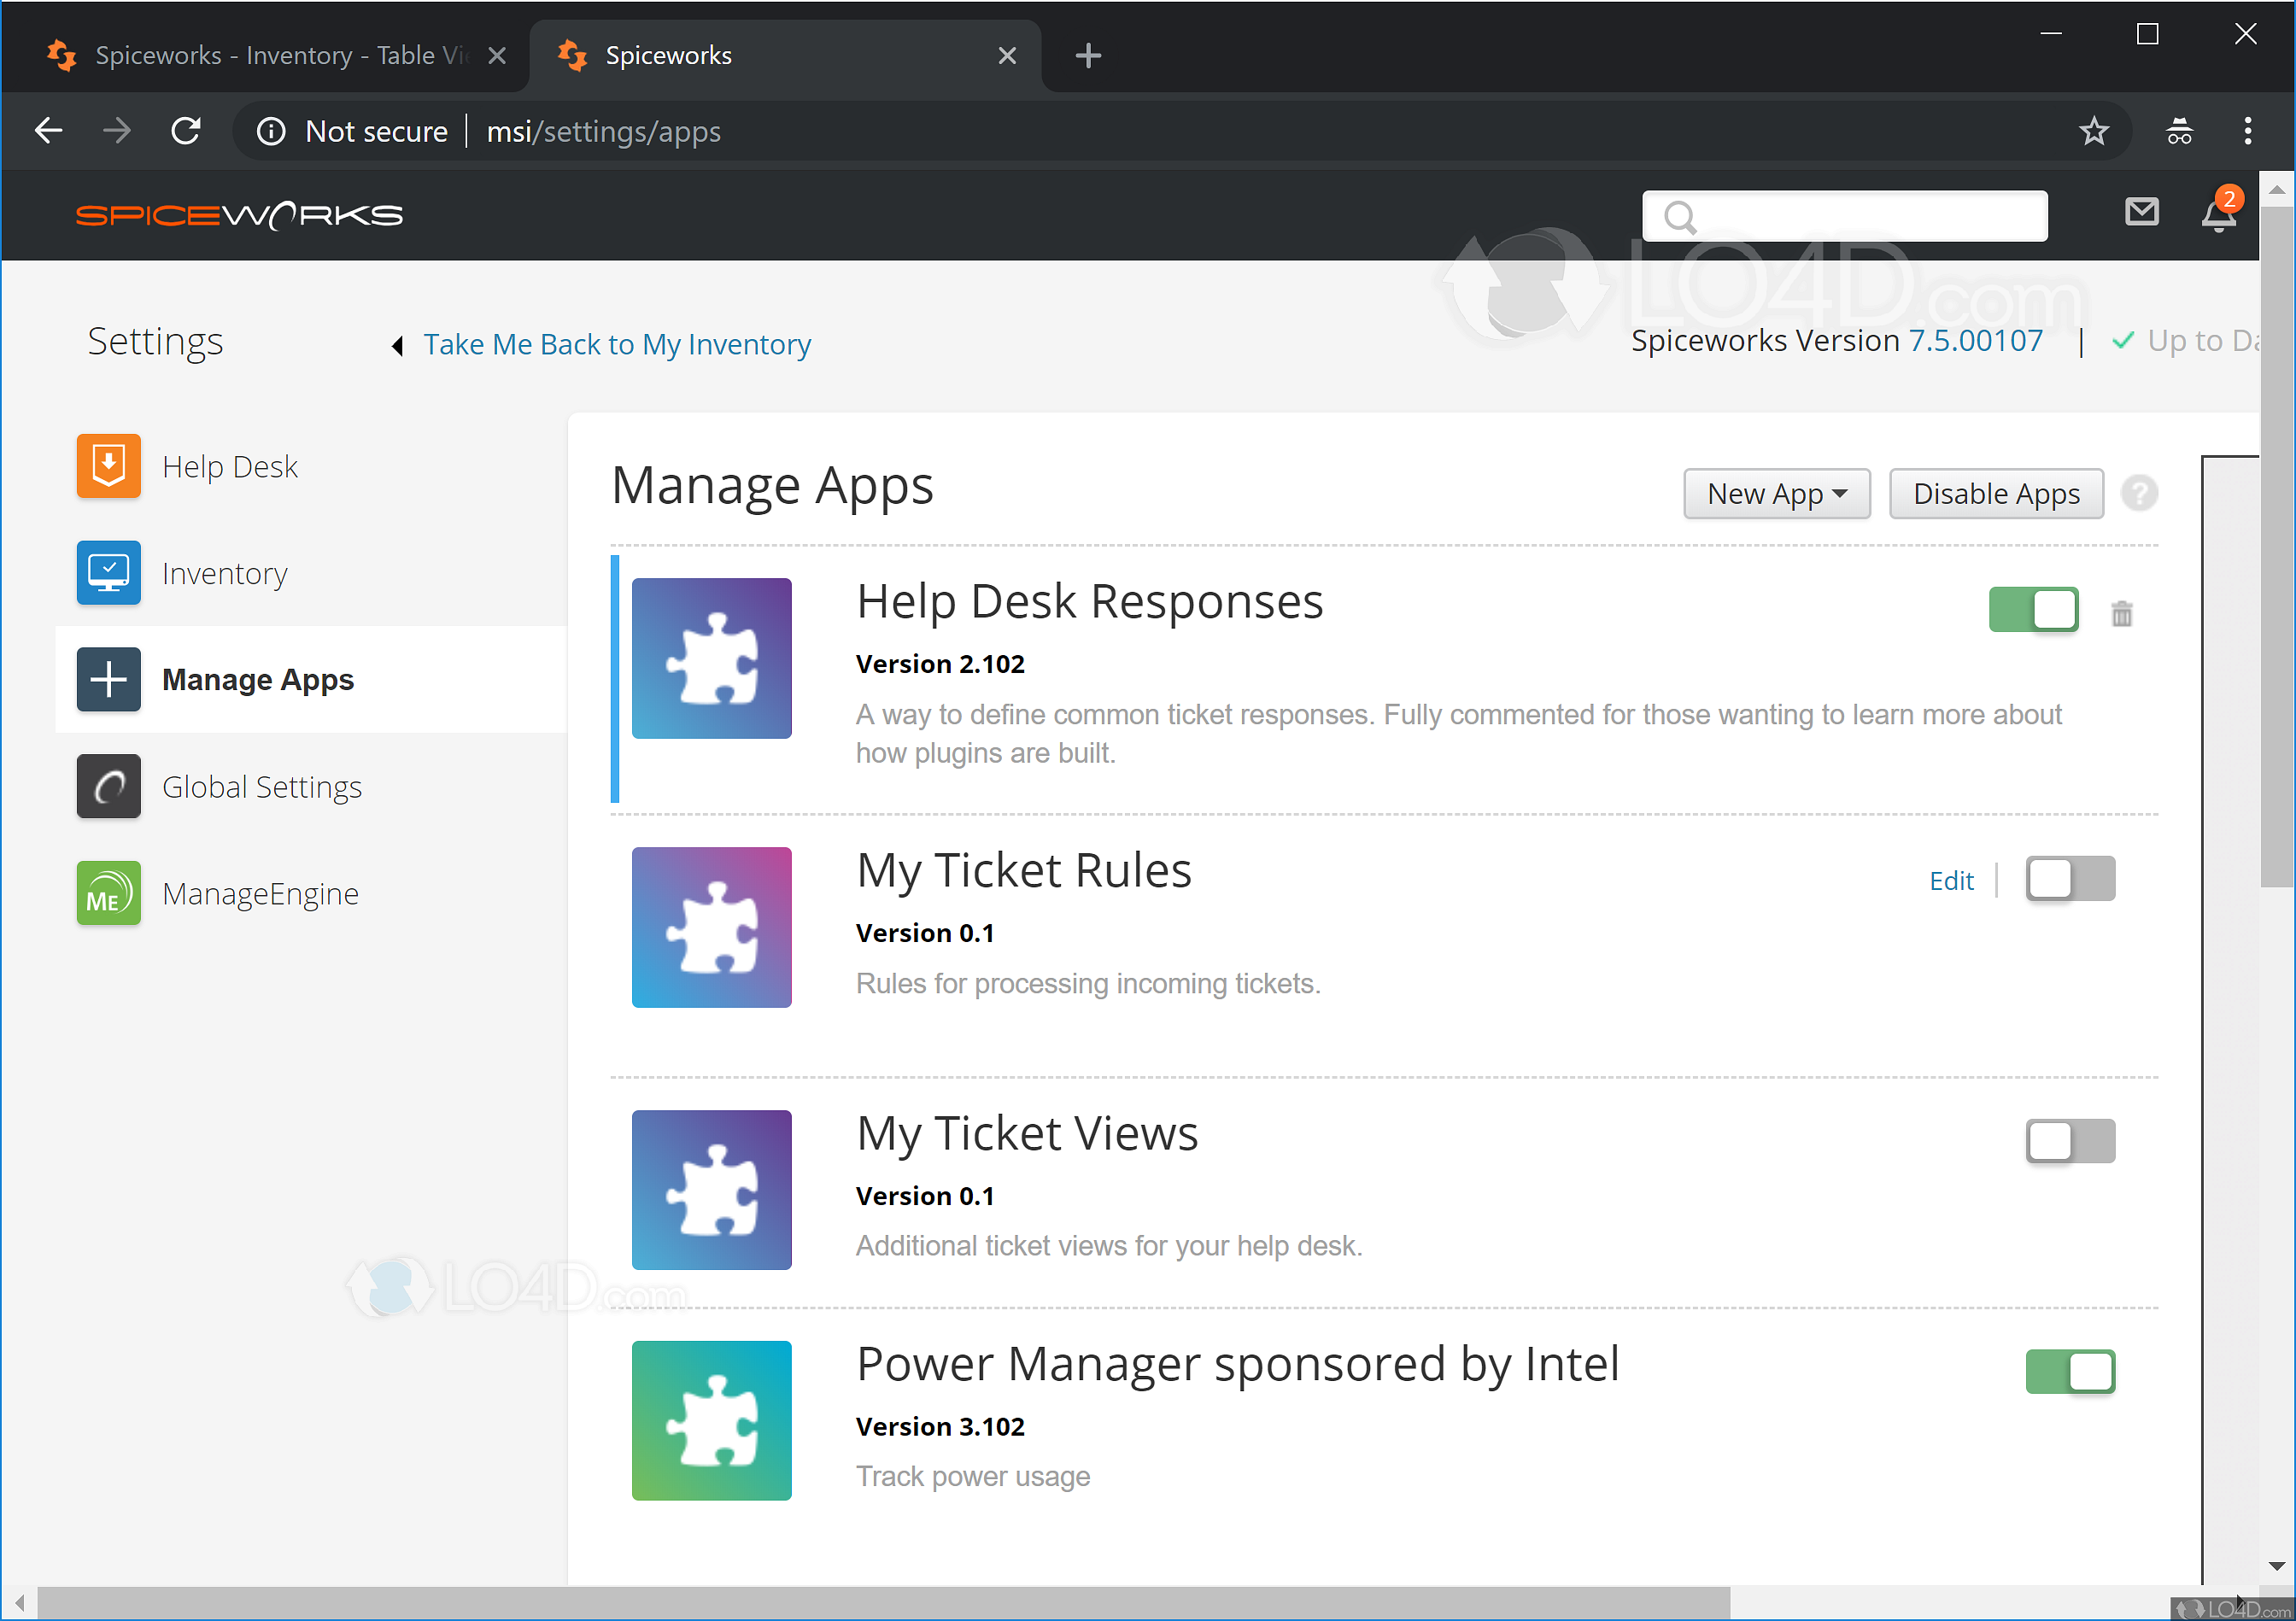This screenshot has width=2296, height=1621.
Task: Open My Ticket Views app title
Action: coord(1027,1134)
